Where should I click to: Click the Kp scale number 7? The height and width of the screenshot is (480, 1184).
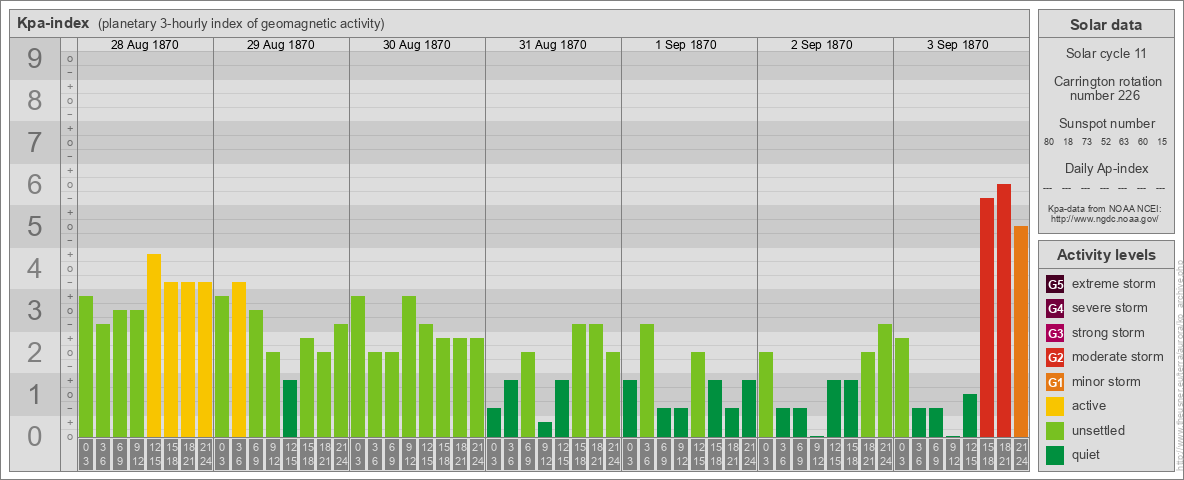[35, 143]
